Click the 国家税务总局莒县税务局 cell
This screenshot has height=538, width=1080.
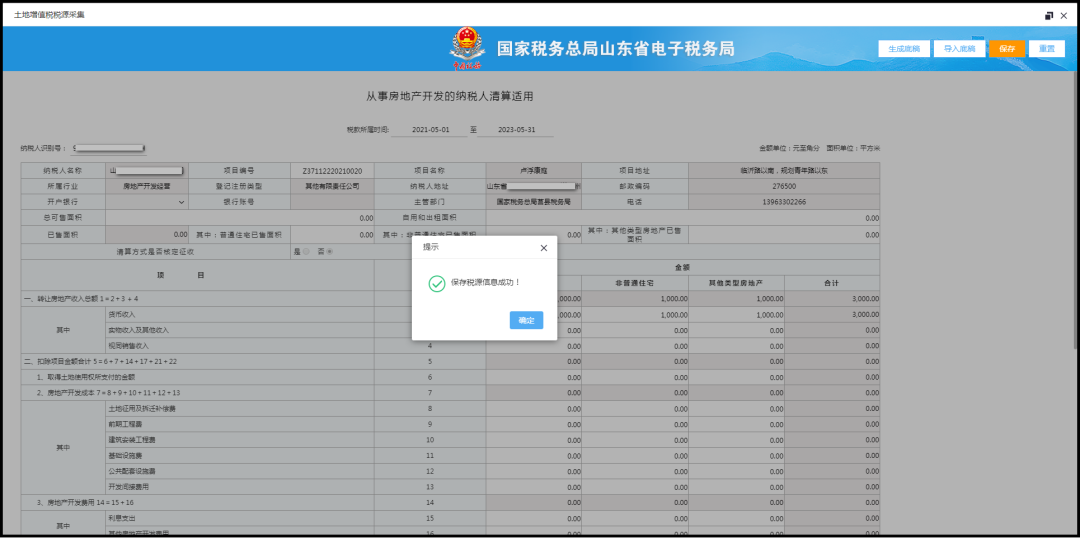(534, 202)
